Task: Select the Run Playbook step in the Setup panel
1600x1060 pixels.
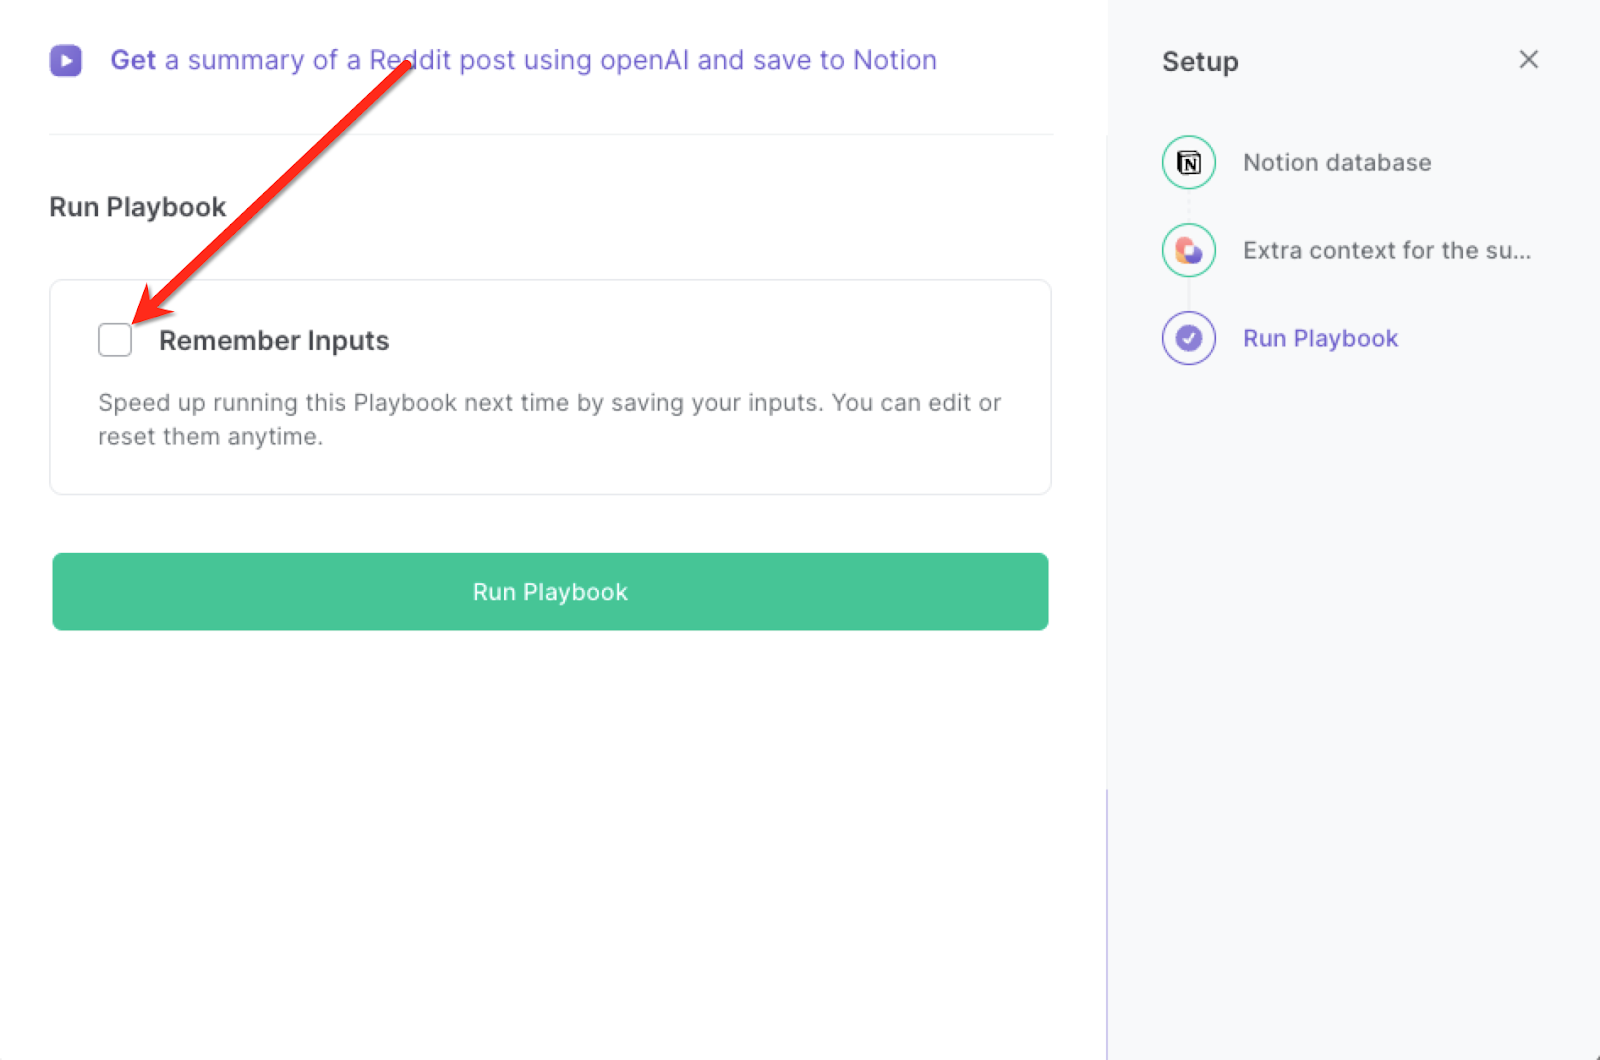Action: point(1320,338)
